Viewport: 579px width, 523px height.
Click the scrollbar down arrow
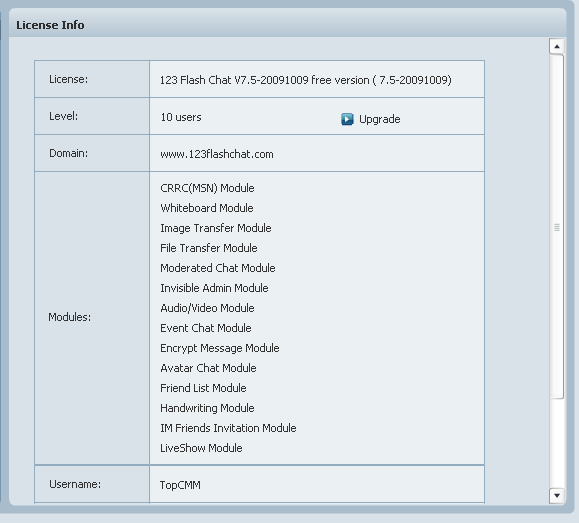click(557, 495)
